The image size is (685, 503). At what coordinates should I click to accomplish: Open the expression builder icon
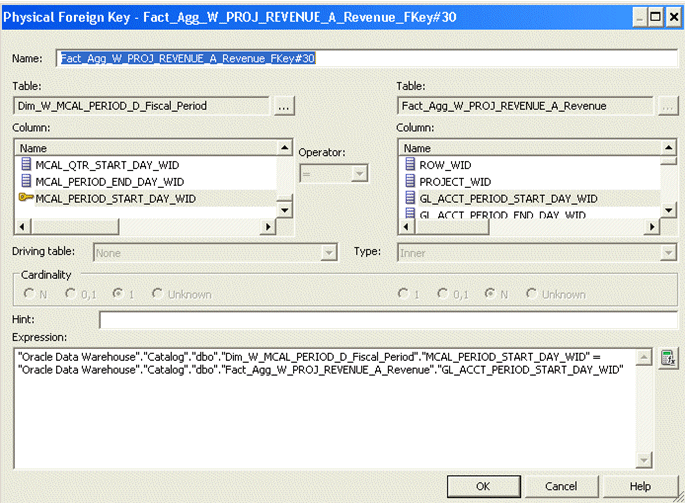(668, 357)
